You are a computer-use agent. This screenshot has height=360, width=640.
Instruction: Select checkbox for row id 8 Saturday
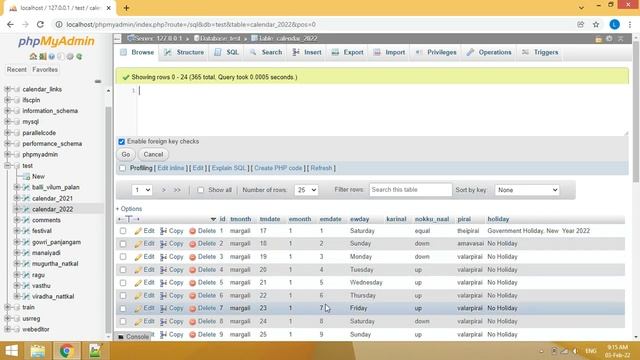pos(123,322)
